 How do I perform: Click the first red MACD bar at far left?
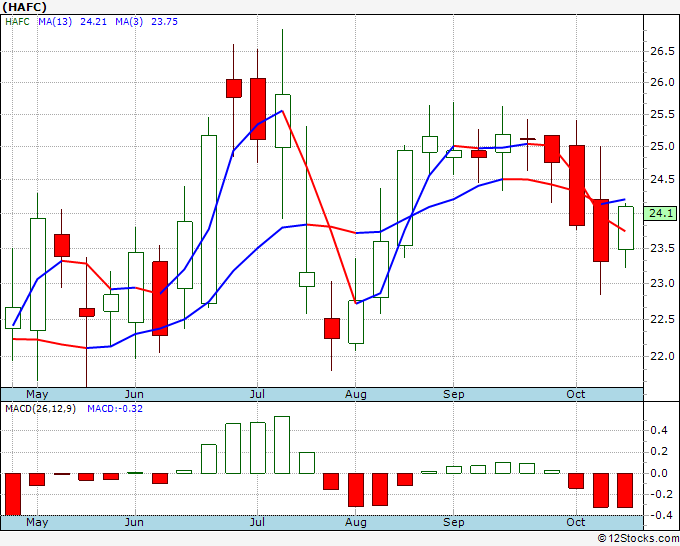[13, 494]
